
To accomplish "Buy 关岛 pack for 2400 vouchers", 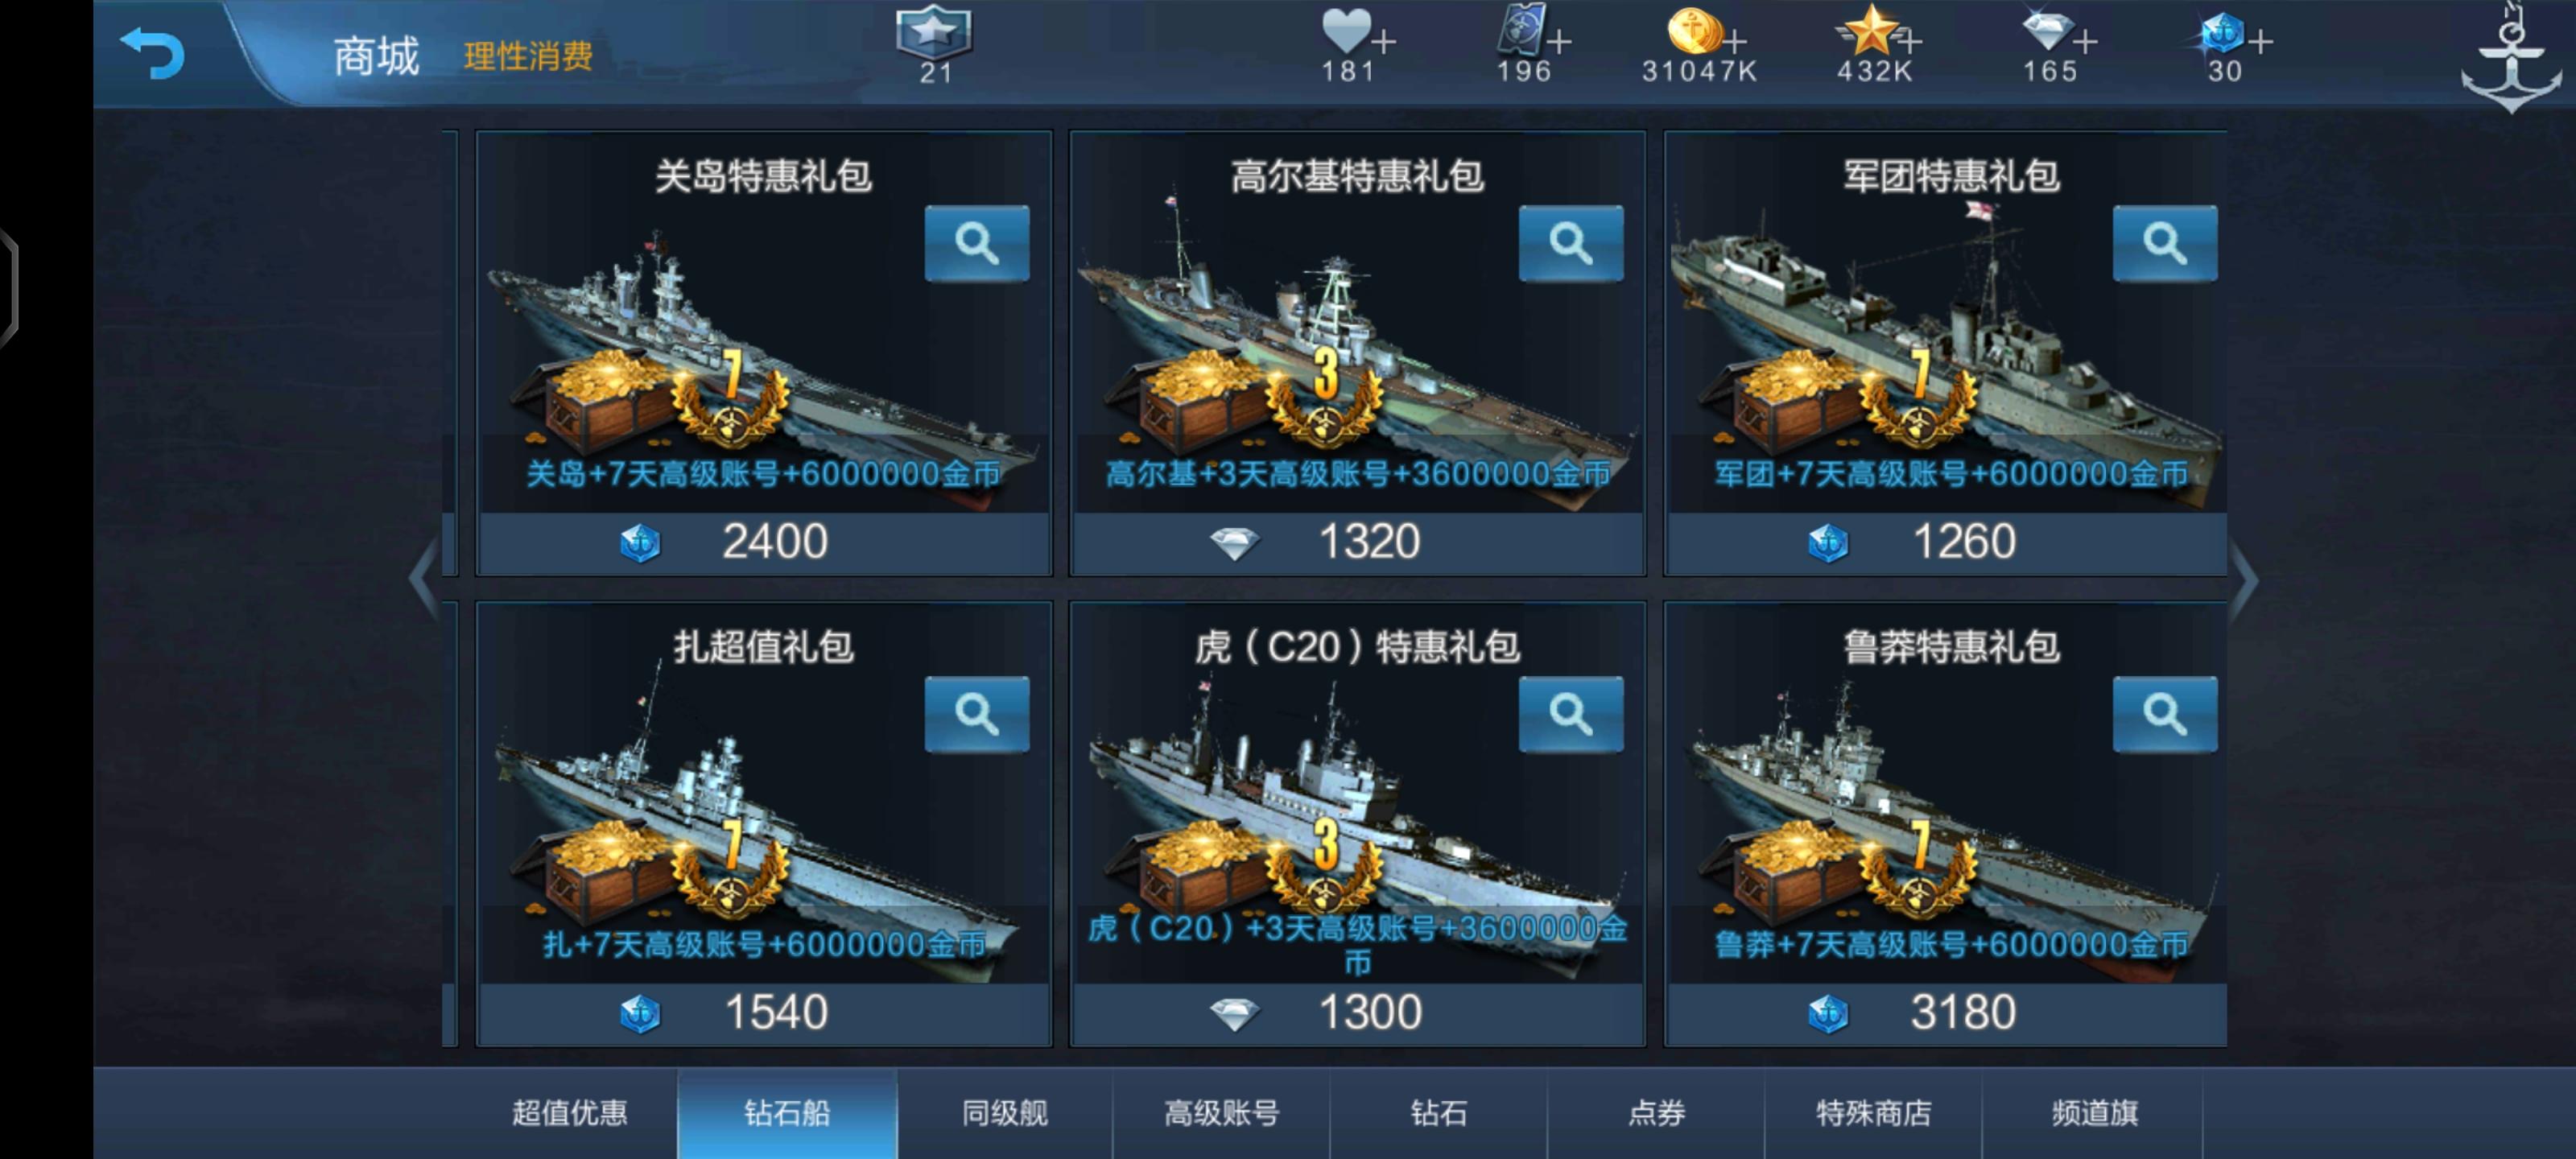I will click(x=763, y=542).
